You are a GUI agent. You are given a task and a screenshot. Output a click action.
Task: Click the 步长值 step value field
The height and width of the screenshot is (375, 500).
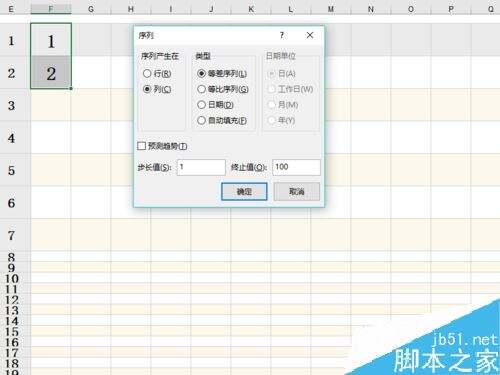pos(201,167)
